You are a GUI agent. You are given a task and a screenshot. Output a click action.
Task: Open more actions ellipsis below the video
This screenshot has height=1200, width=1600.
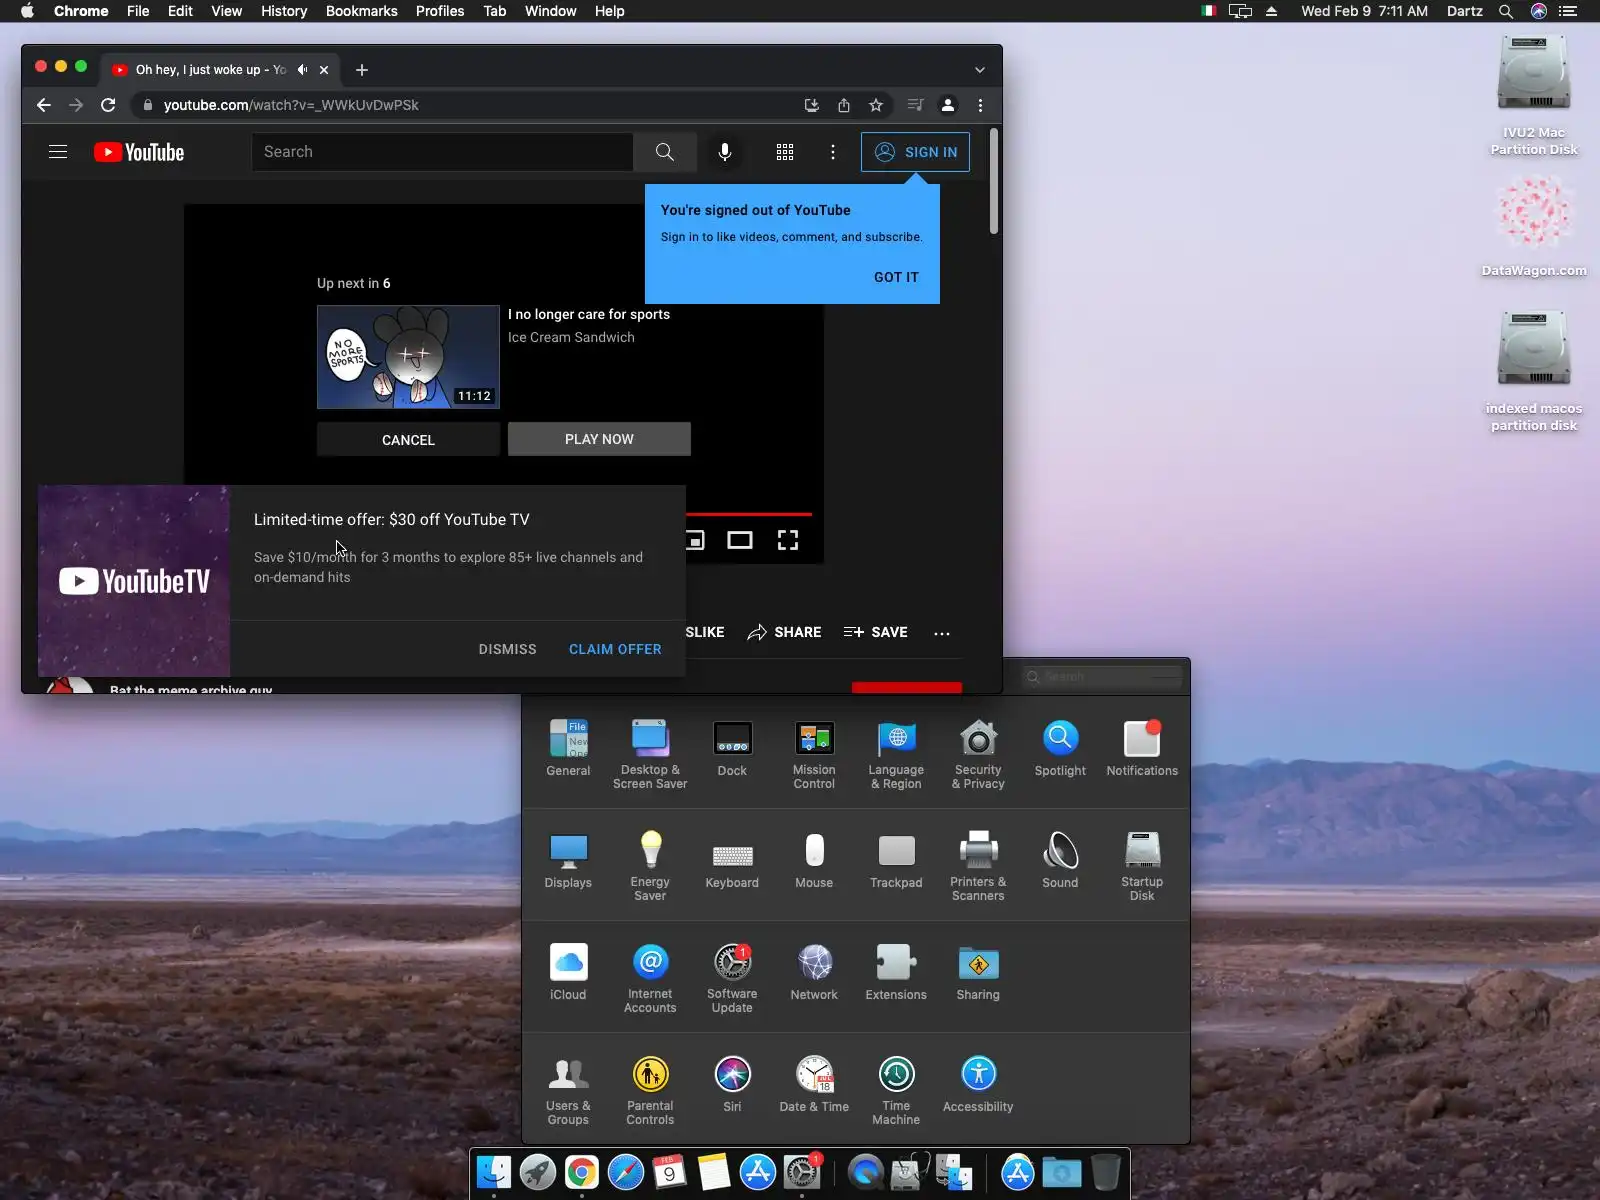(x=942, y=633)
